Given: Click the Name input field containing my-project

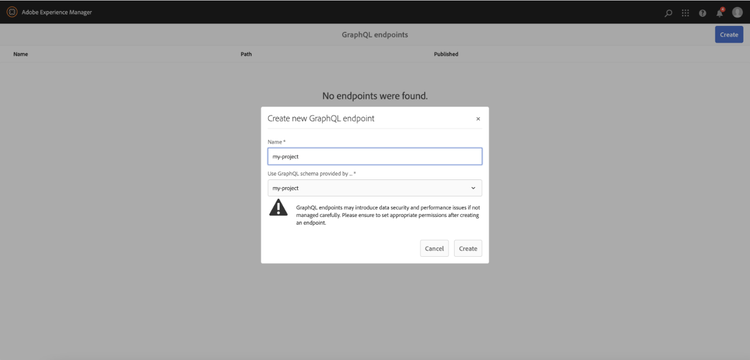Looking at the screenshot, I should coord(375,156).
